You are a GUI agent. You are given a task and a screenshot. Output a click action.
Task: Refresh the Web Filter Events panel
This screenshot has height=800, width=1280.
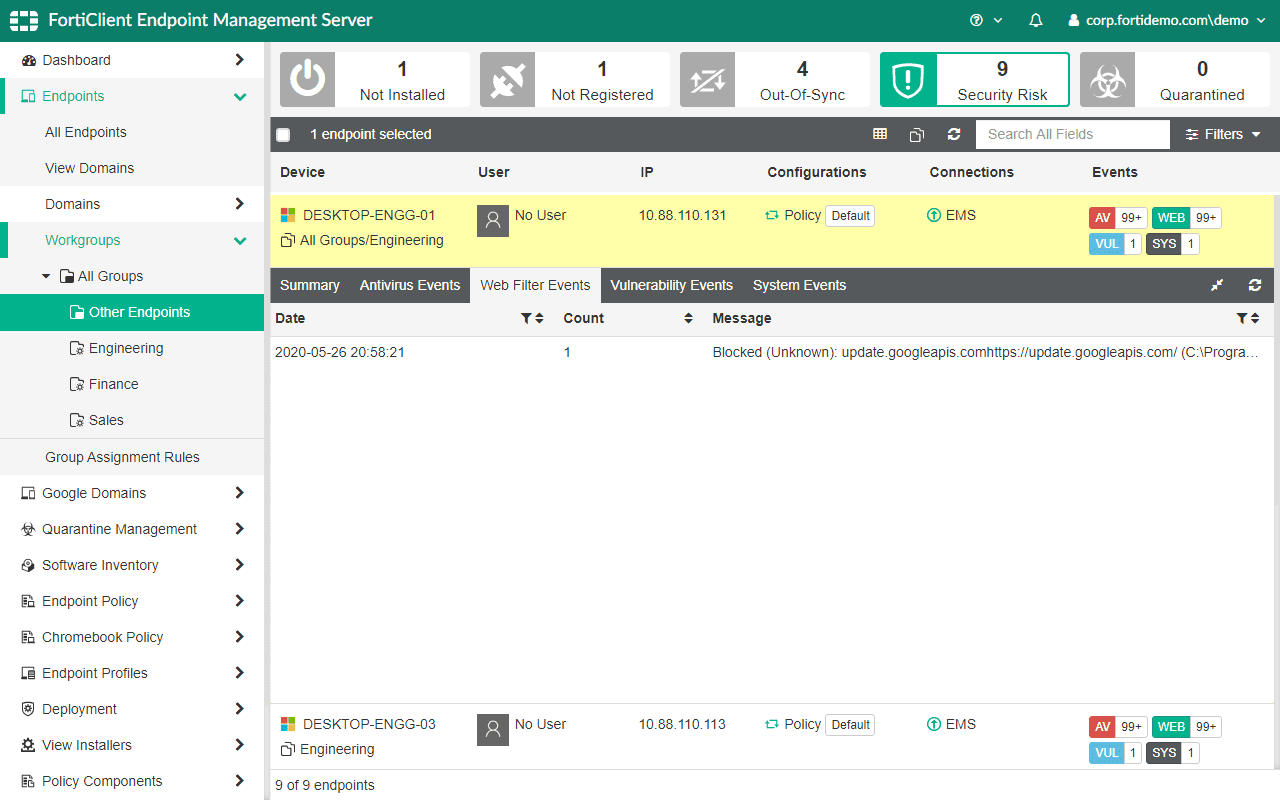[1255, 285]
